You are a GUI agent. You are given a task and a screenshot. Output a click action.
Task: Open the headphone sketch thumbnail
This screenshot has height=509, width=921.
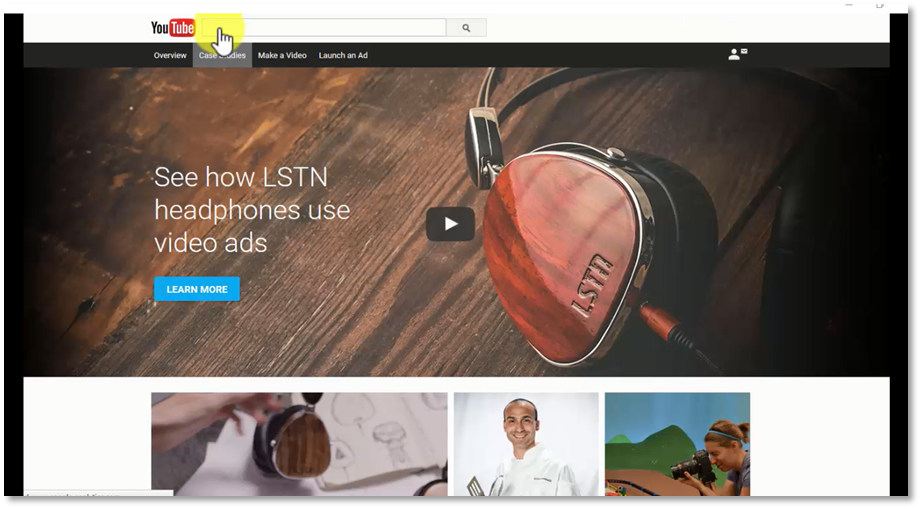click(299, 444)
